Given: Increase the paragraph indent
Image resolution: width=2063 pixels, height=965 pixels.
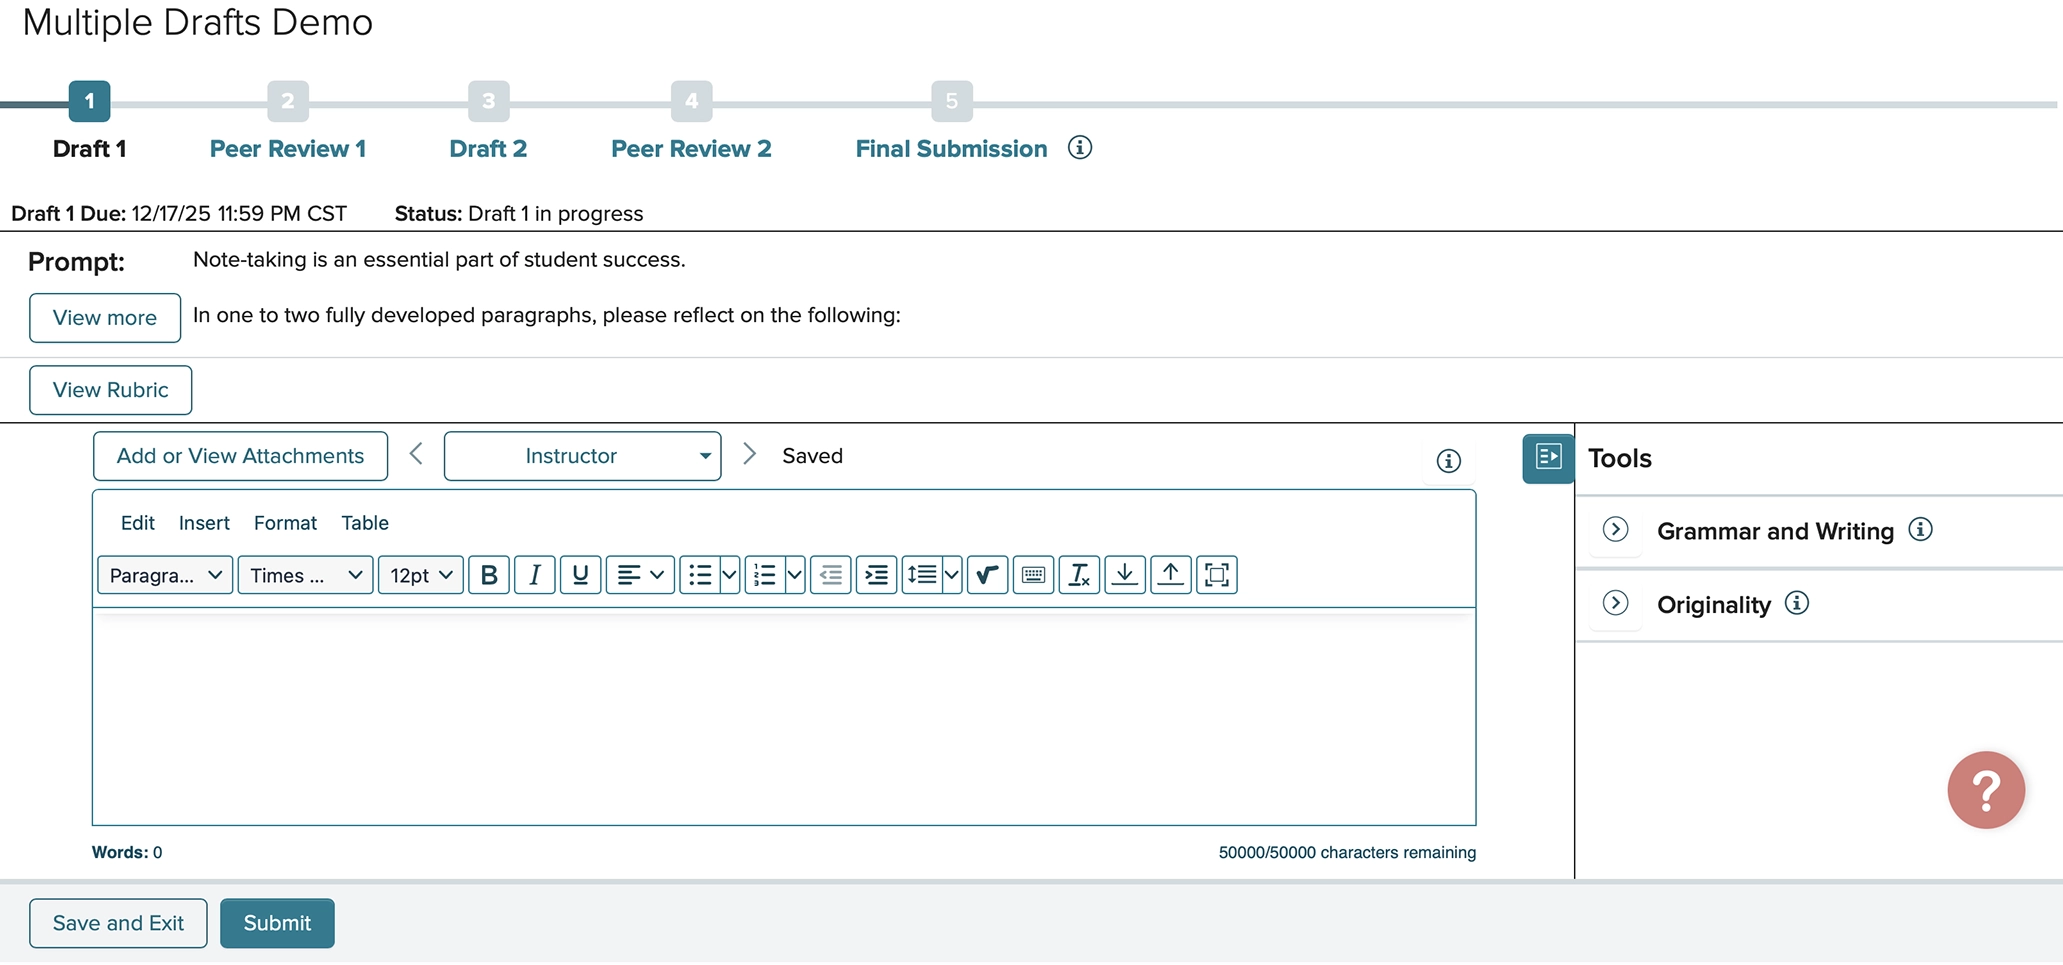Looking at the screenshot, I should pyautogui.click(x=876, y=575).
